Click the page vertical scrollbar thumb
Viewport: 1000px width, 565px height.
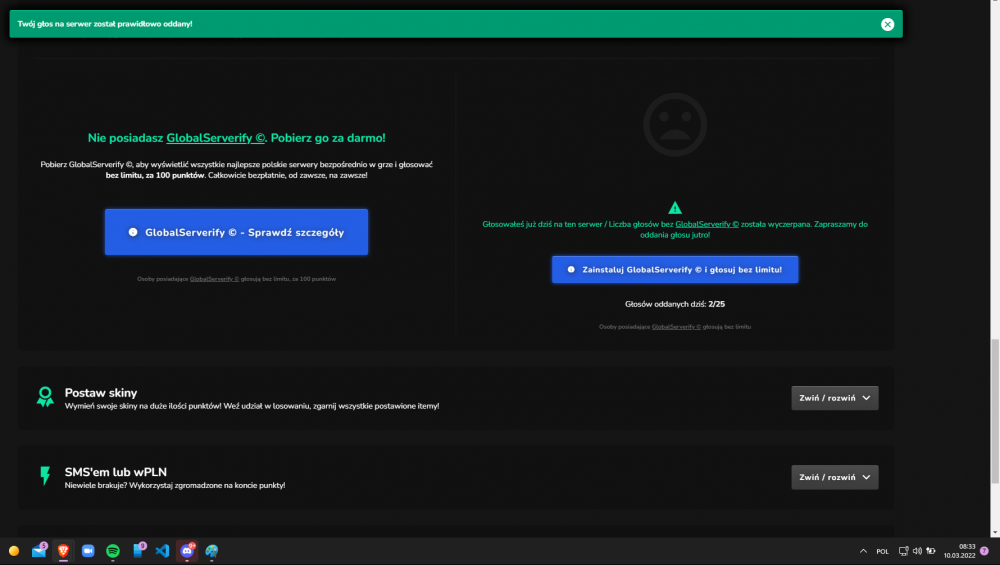994,412
